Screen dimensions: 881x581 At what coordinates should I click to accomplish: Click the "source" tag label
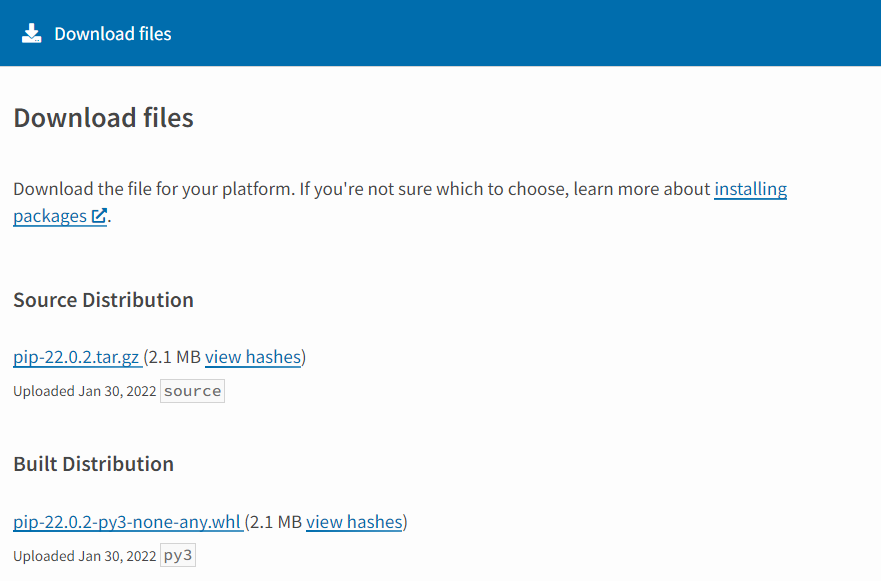pyautogui.click(x=192, y=391)
